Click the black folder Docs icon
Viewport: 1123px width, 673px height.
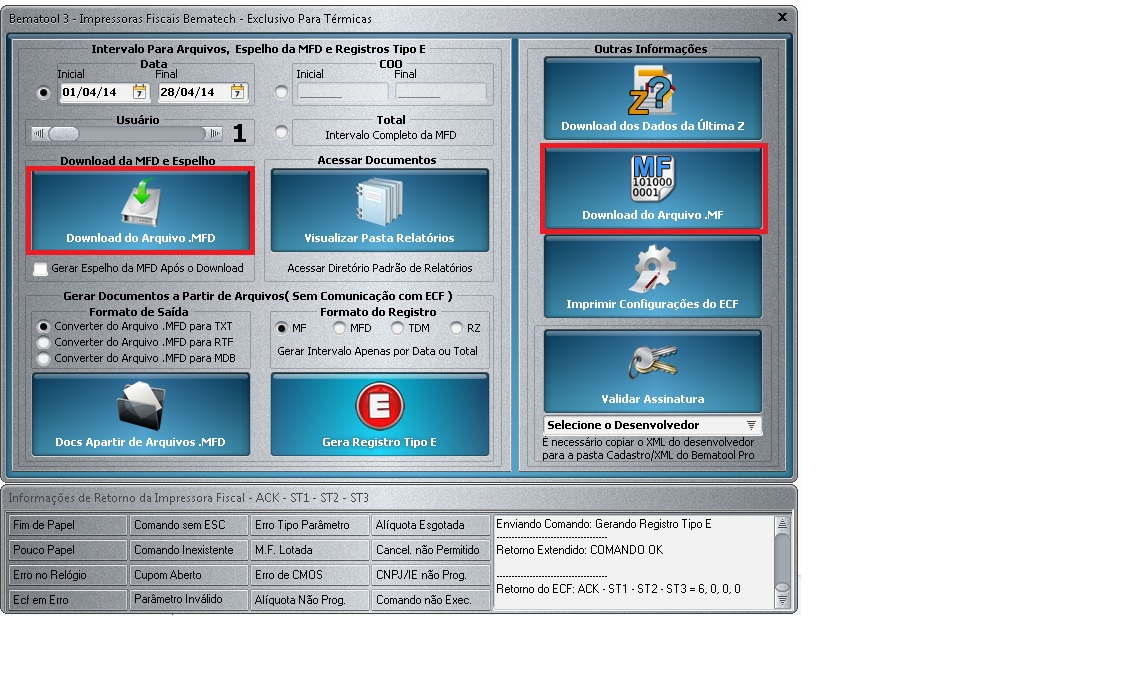tap(141, 406)
